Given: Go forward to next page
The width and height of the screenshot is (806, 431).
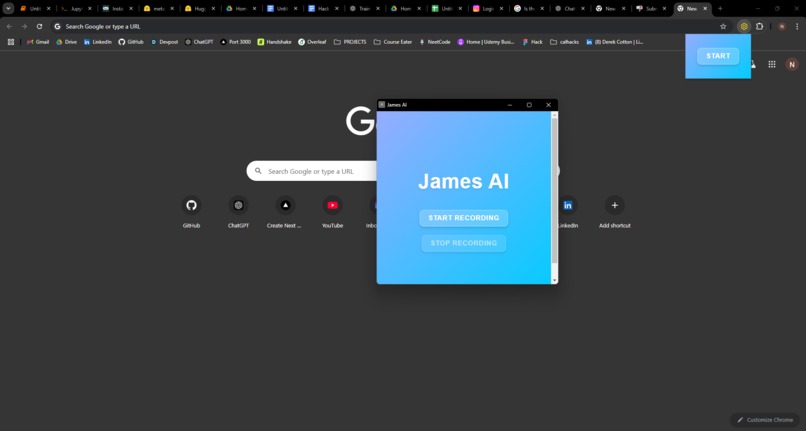Looking at the screenshot, I should [x=24, y=26].
